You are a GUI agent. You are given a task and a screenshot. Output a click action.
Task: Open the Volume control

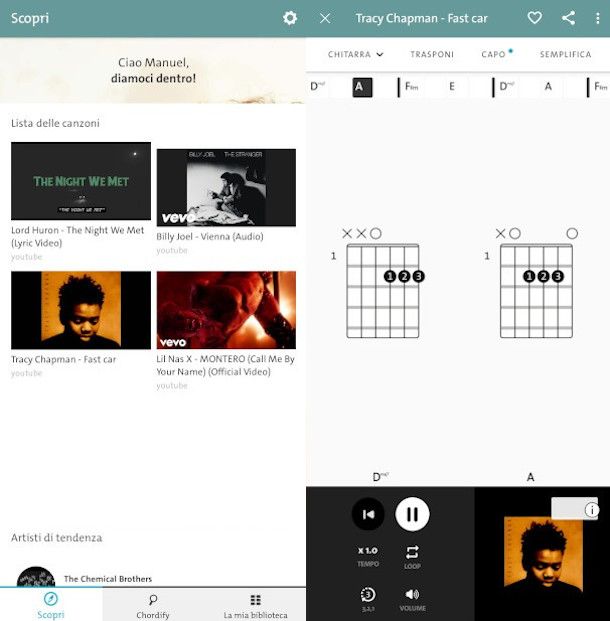[412, 599]
